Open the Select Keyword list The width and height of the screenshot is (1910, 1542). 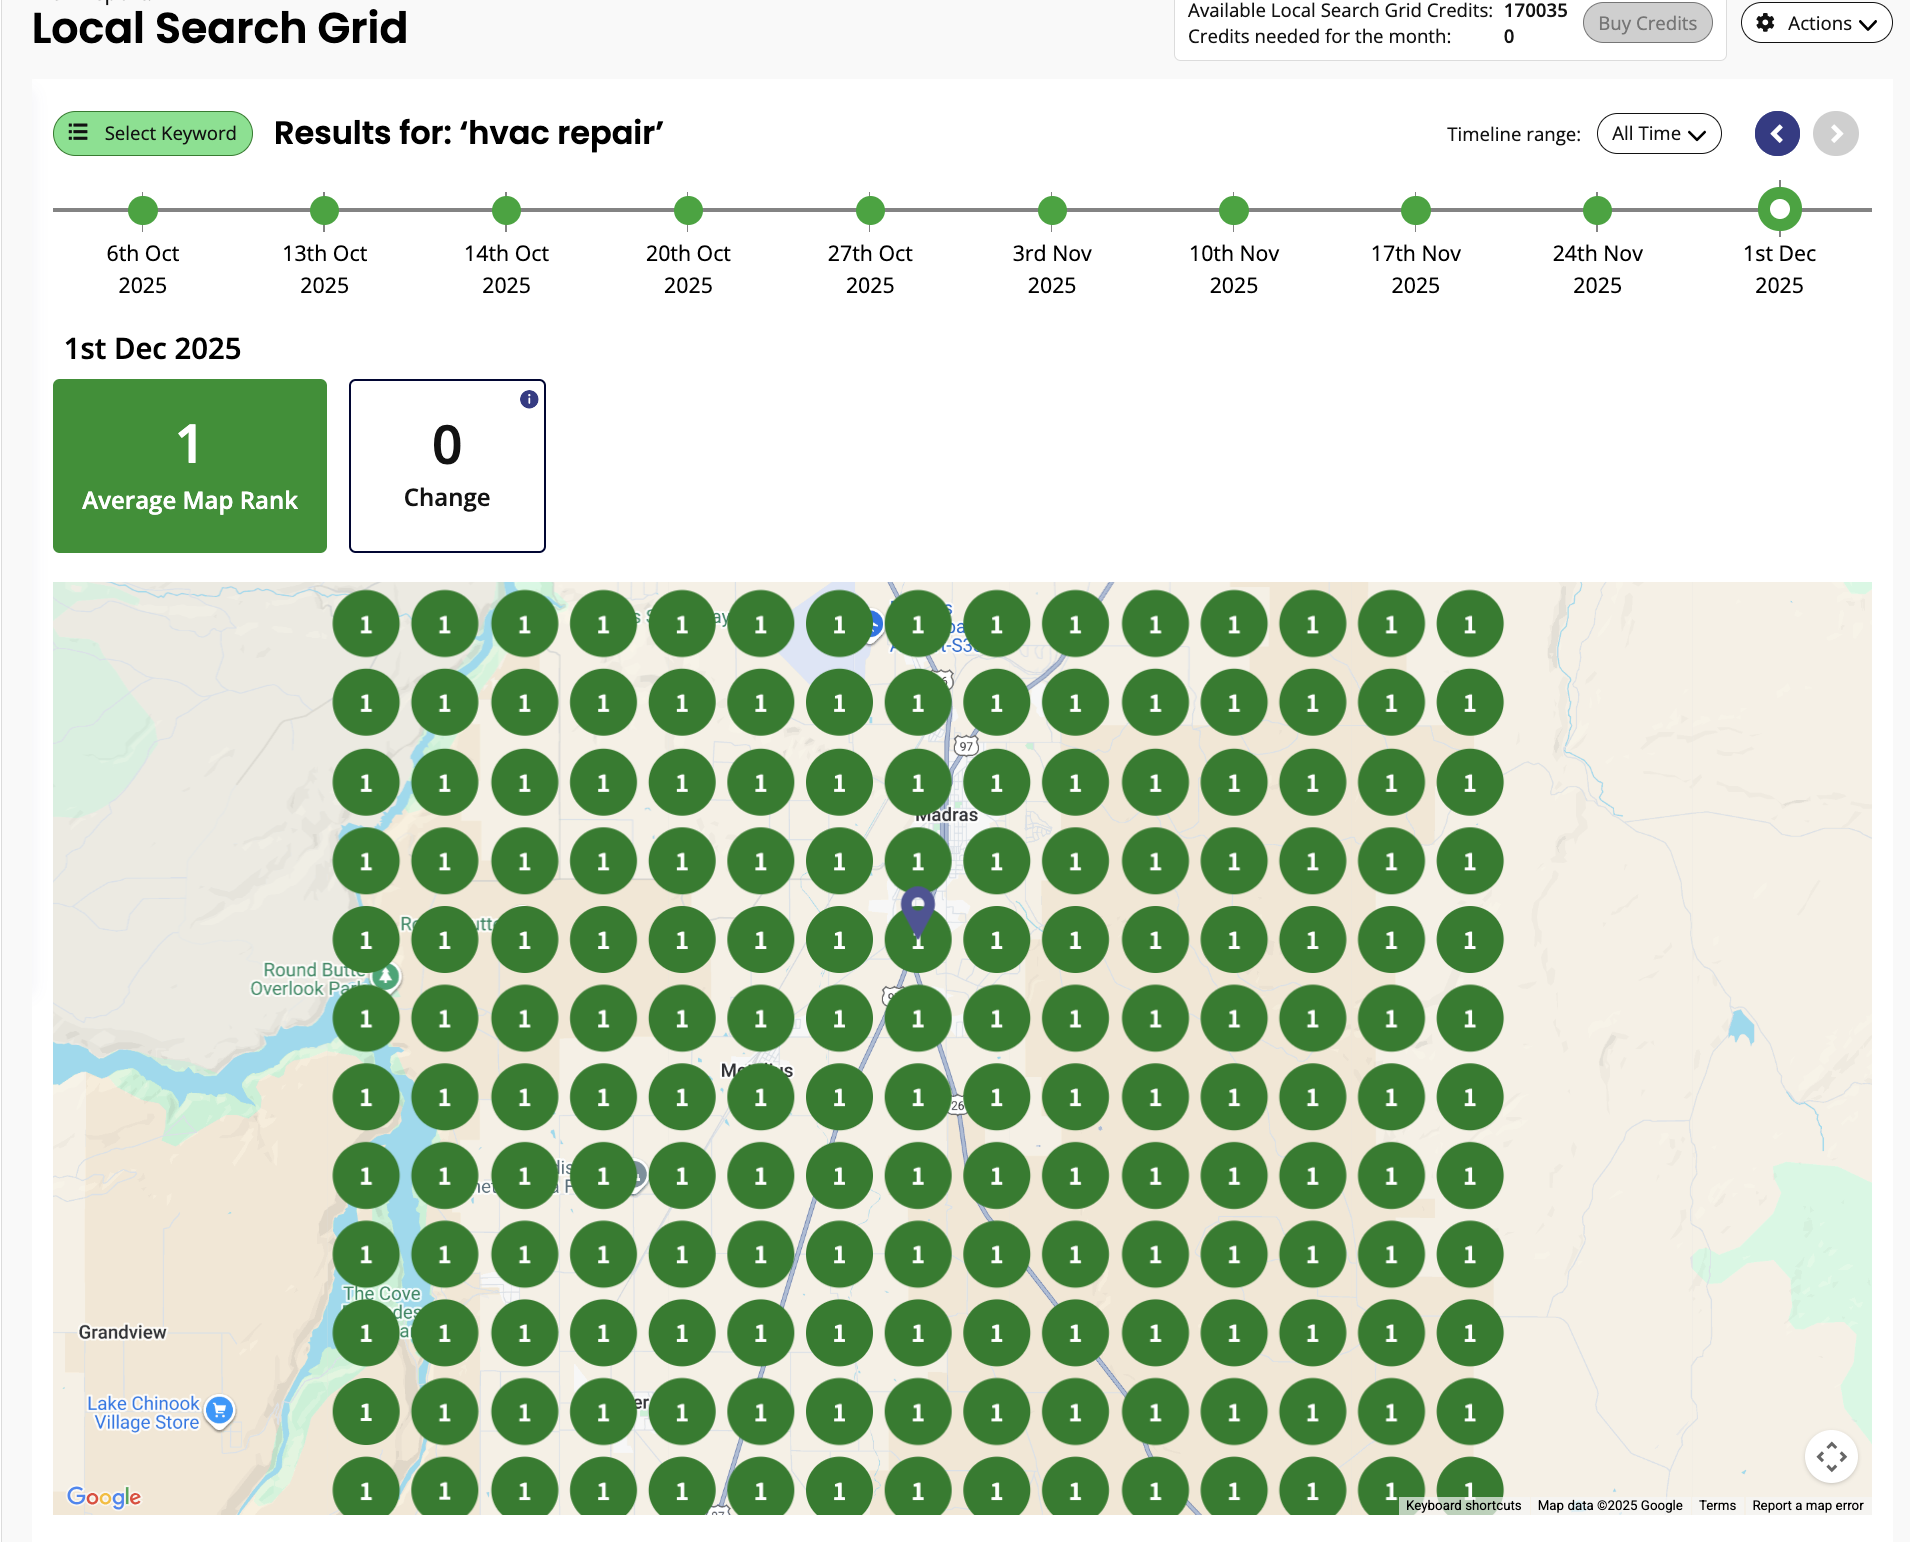tap(153, 134)
